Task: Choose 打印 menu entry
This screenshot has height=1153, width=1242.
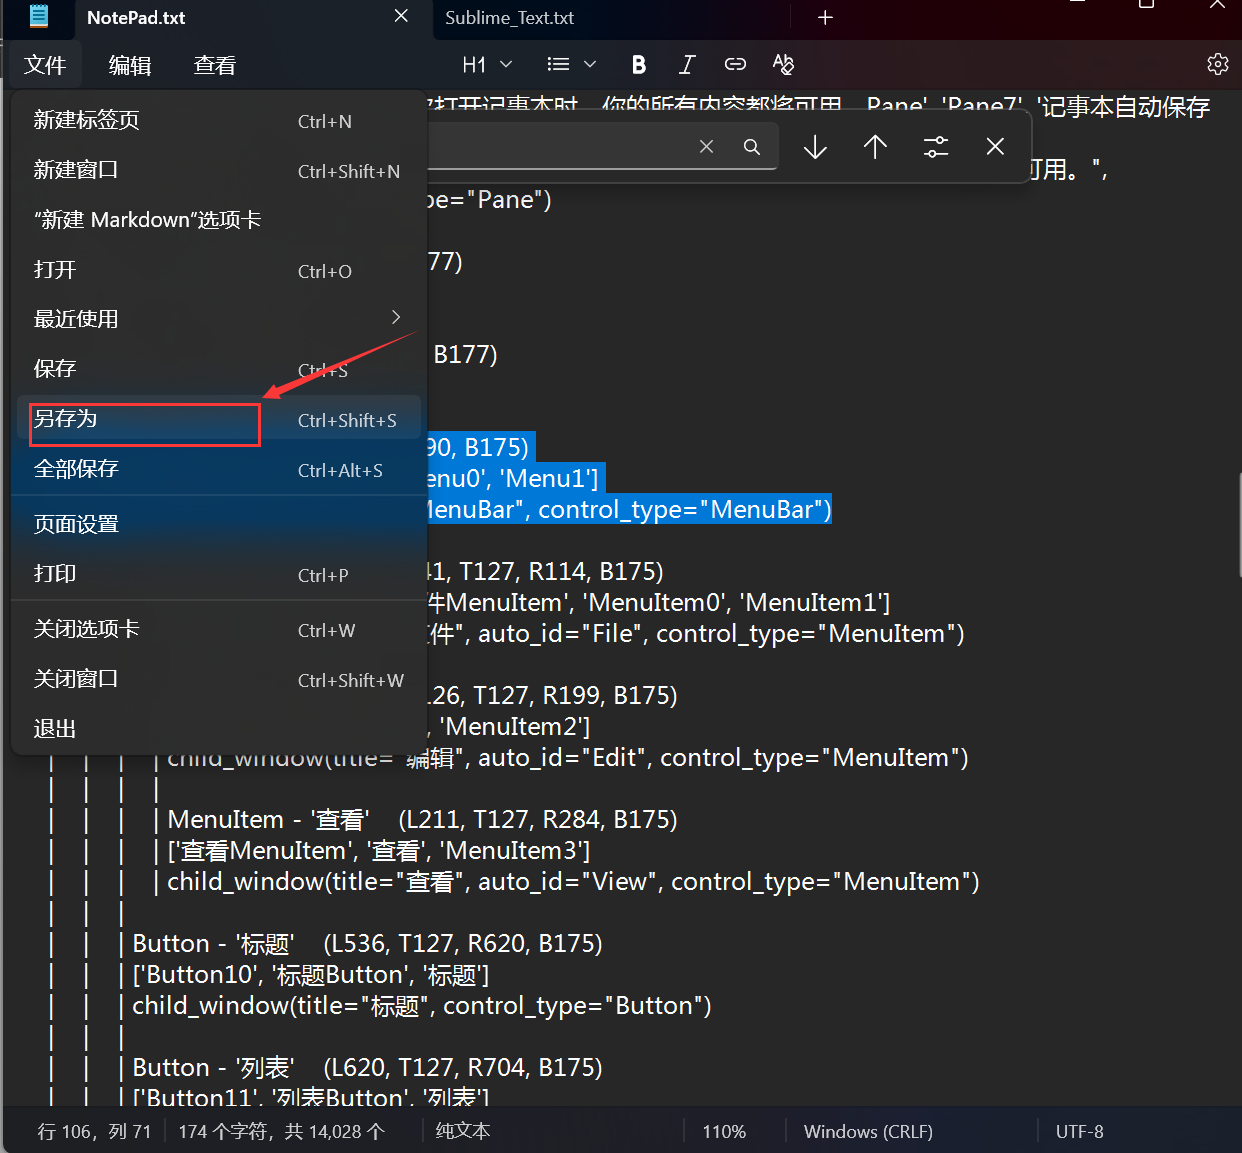Action: 219,575
